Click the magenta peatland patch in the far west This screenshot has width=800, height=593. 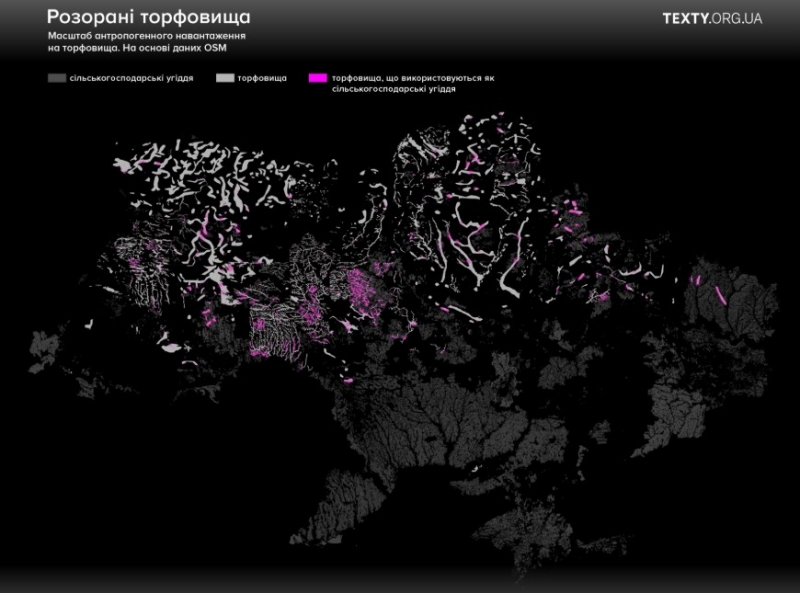point(133,262)
